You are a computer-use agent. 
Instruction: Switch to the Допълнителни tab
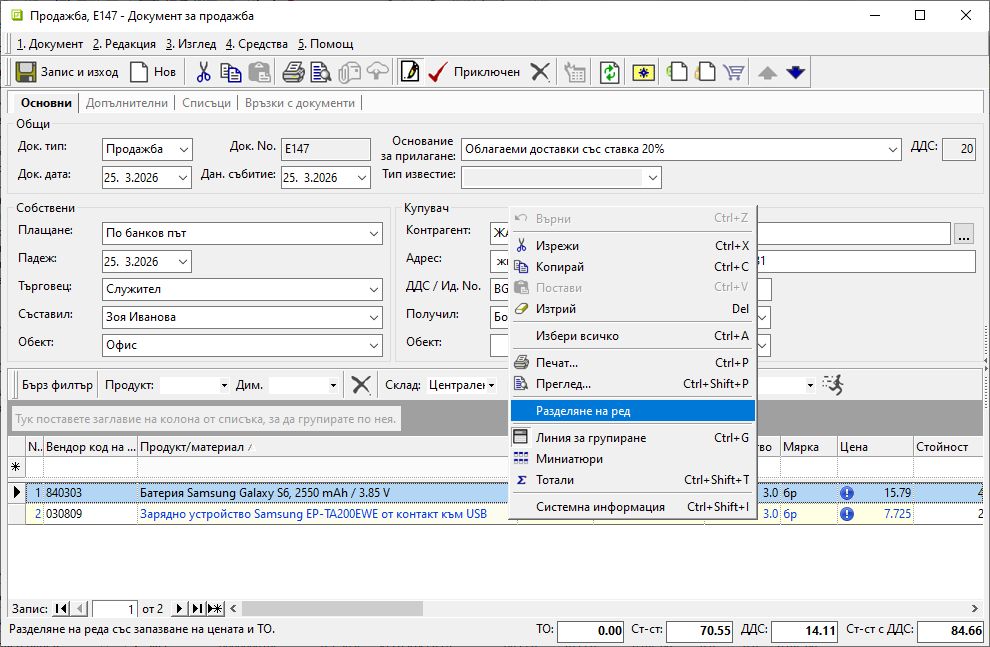pos(127,103)
